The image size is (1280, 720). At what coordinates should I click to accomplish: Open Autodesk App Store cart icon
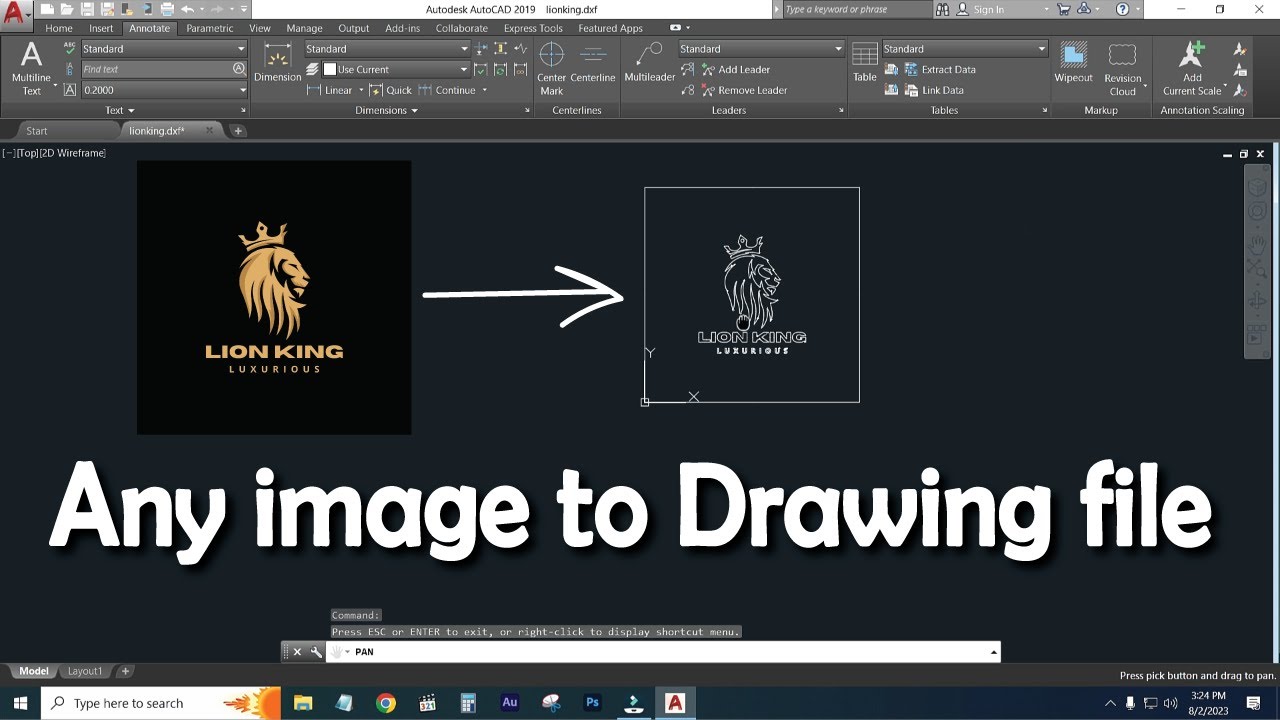pyautogui.click(x=1063, y=9)
